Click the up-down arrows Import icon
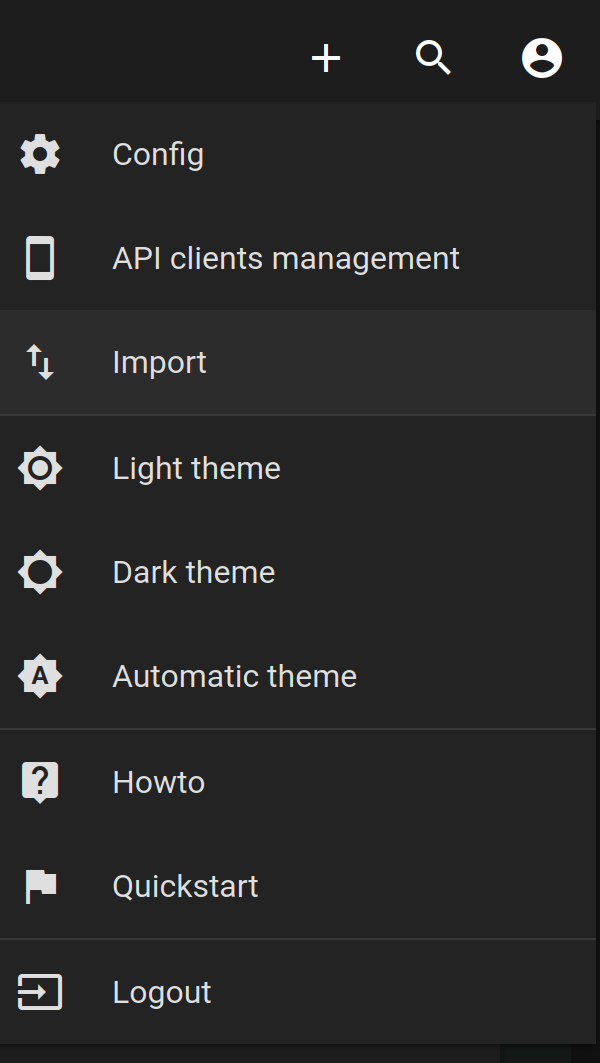Viewport: 600px width, 1063px height. tap(40, 362)
